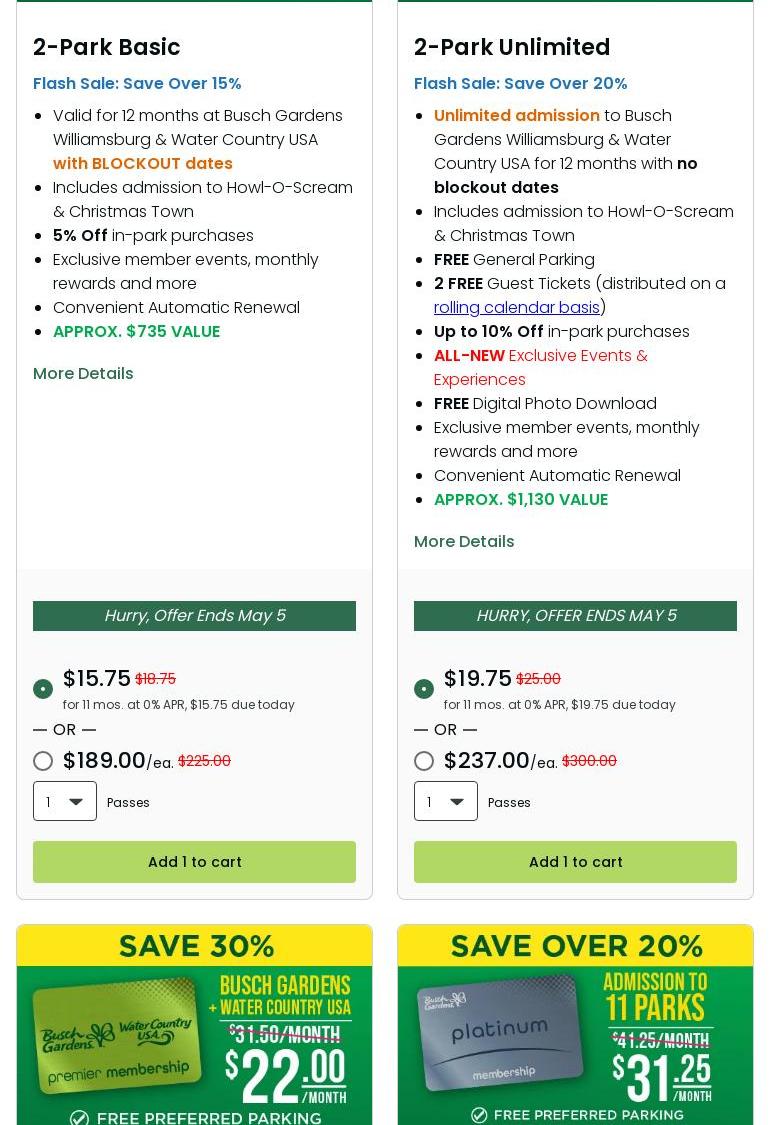
Task: Open the Save Over 20% platinum banner
Action: click(x=575, y=946)
